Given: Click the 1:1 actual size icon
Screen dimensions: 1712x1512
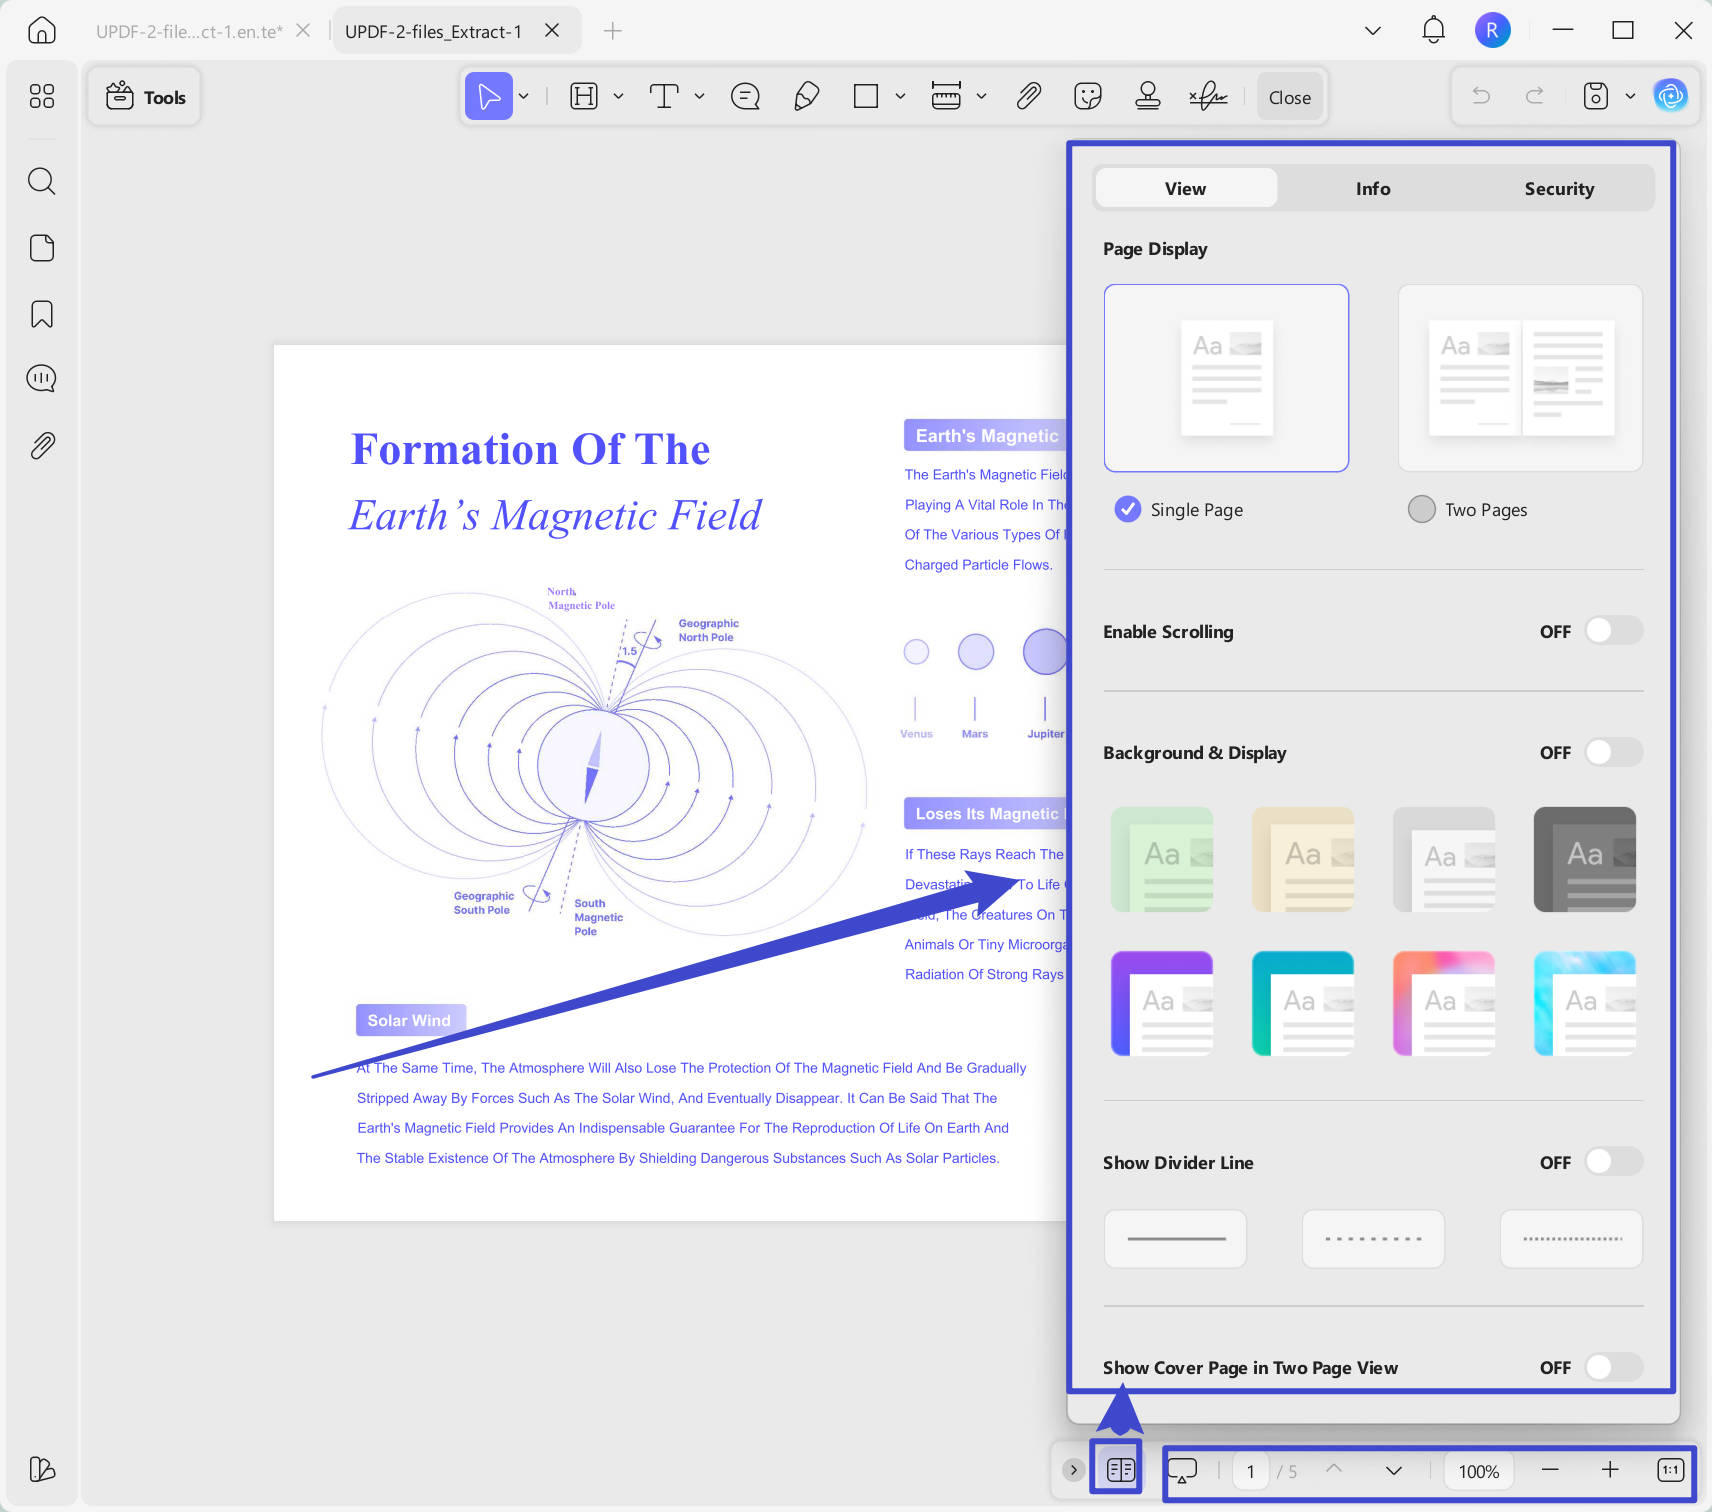Looking at the screenshot, I should (x=1670, y=1470).
